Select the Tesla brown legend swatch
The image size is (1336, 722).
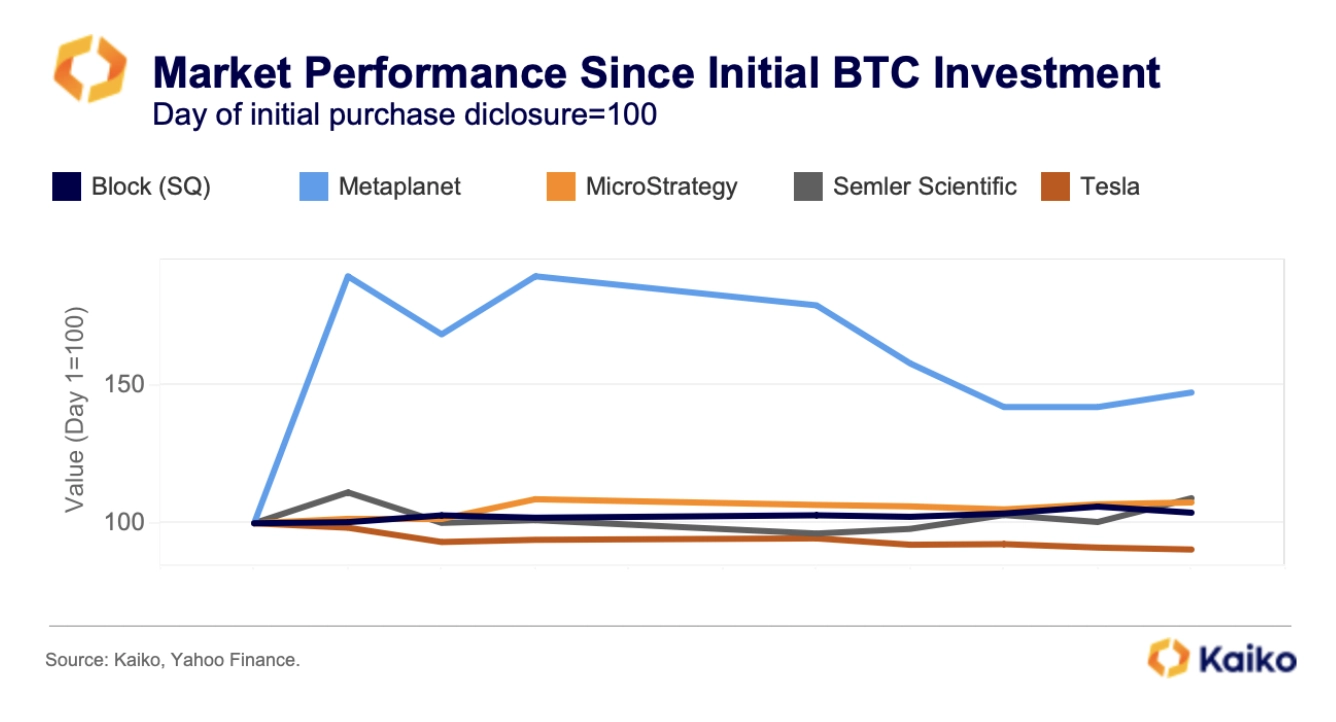(1056, 187)
